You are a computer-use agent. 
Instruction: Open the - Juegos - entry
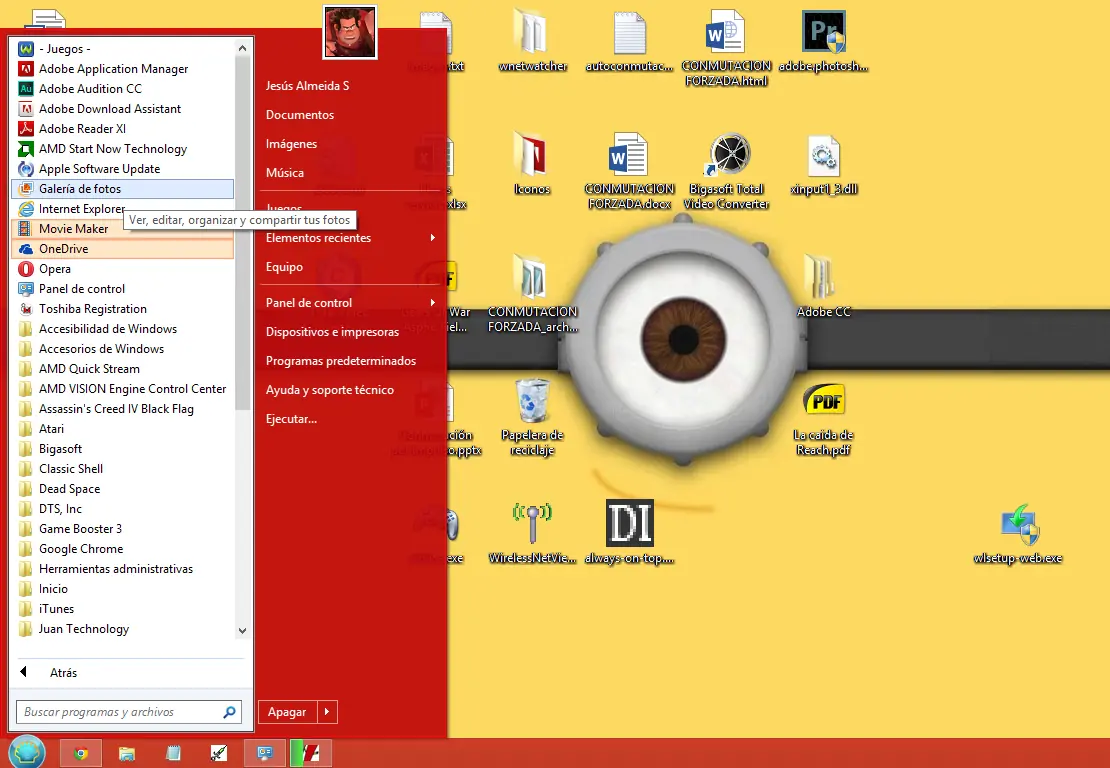122,49
